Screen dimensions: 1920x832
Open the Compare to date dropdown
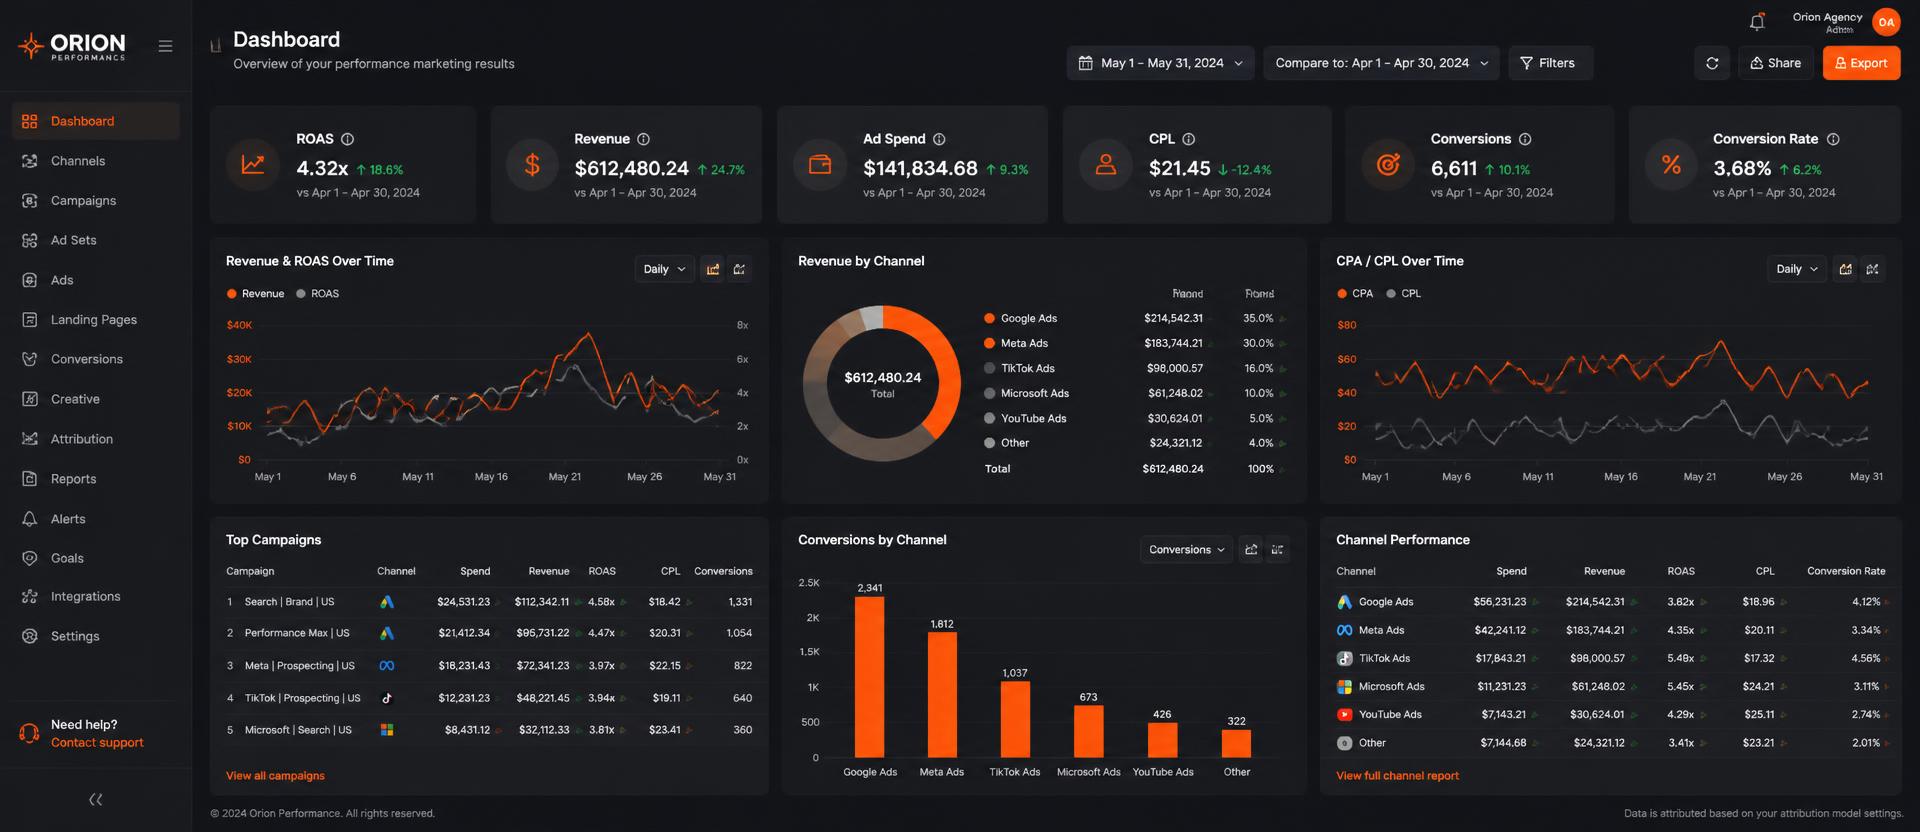tap(1381, 63)
